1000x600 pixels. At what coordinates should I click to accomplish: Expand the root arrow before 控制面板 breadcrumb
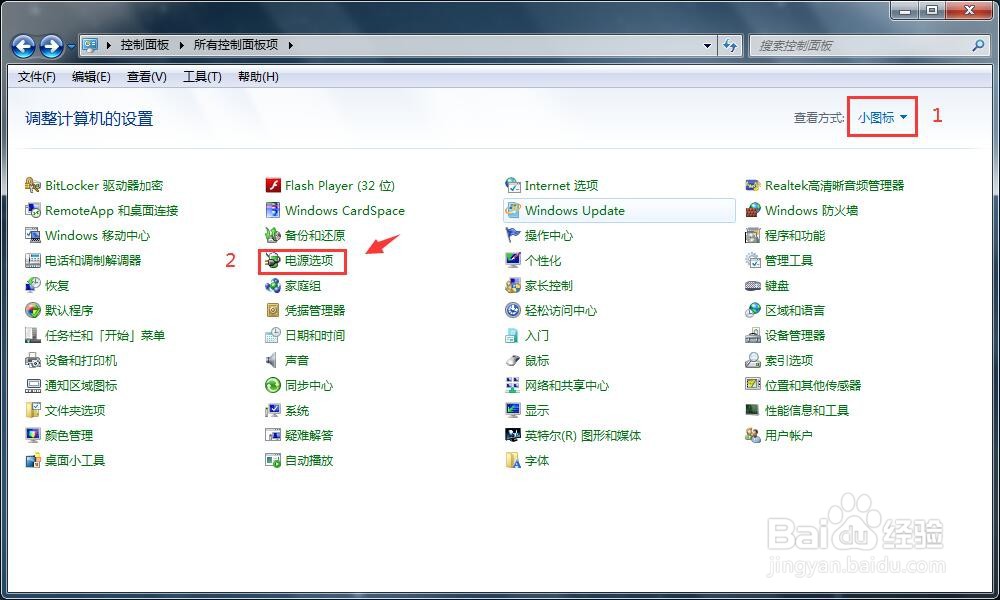click(108, 45)
